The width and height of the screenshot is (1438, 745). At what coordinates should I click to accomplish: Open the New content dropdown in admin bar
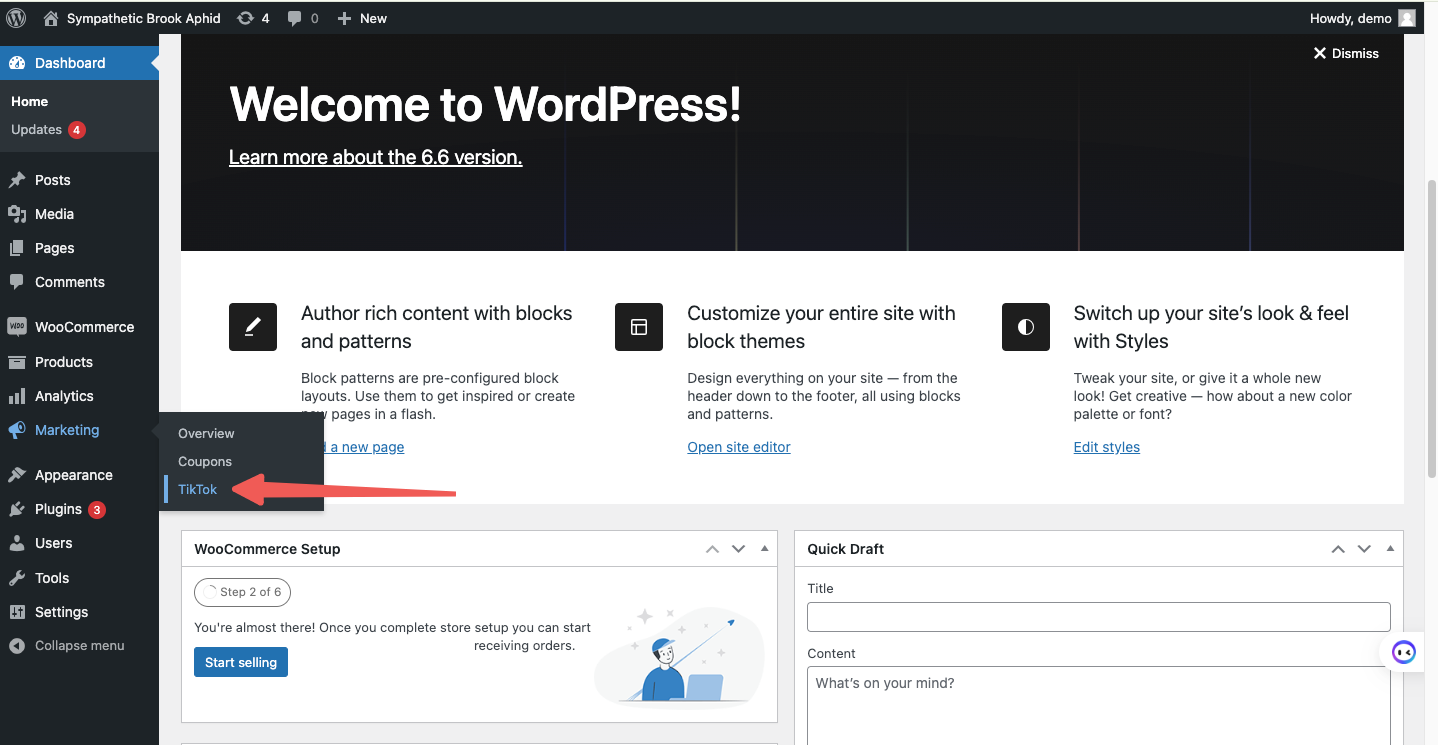[362, 18]
